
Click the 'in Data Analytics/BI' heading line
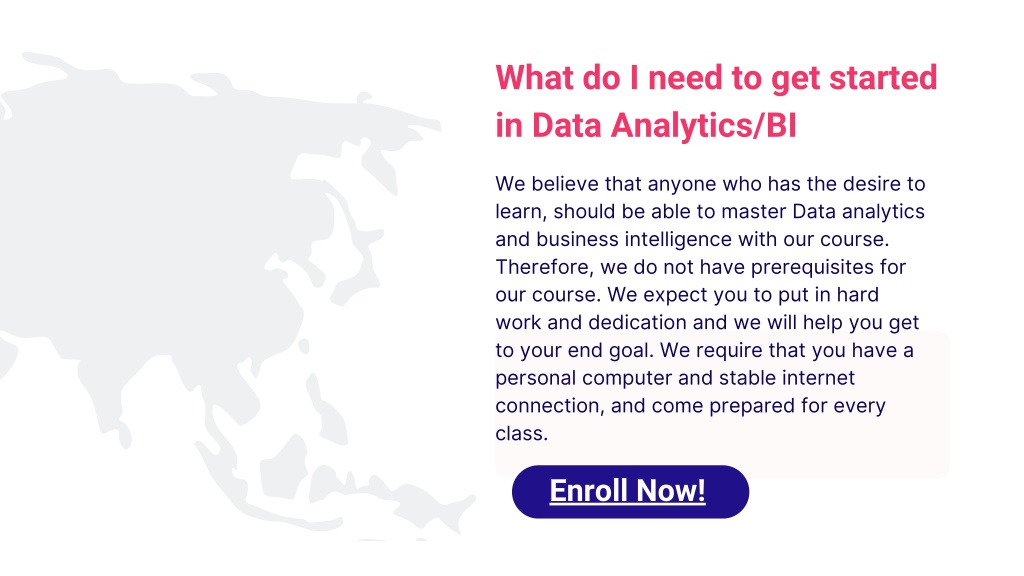pos(646,125)
